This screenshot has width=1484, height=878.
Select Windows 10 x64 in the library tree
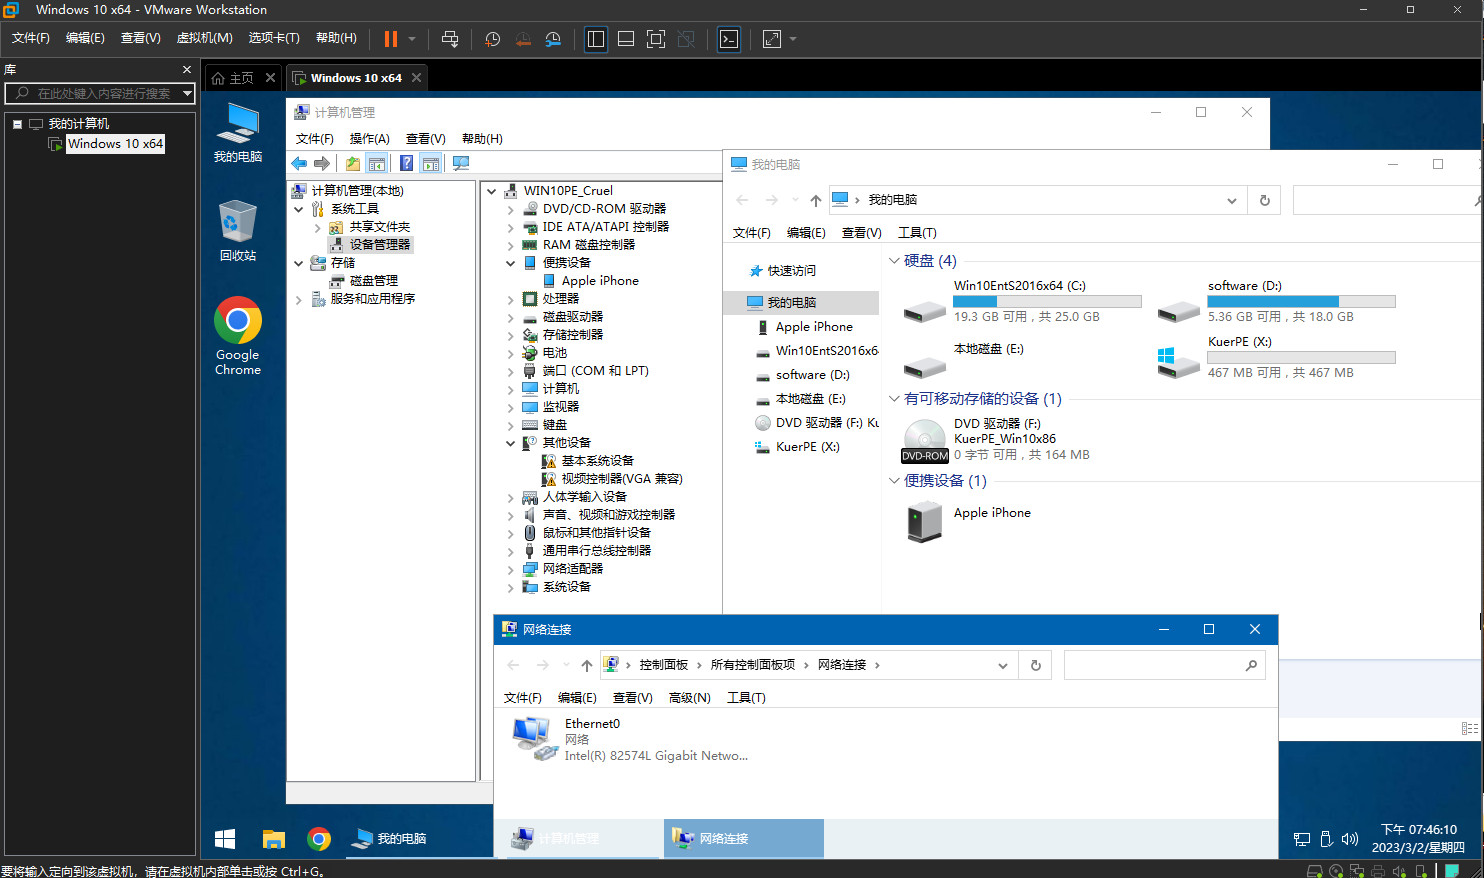[115, 144]
